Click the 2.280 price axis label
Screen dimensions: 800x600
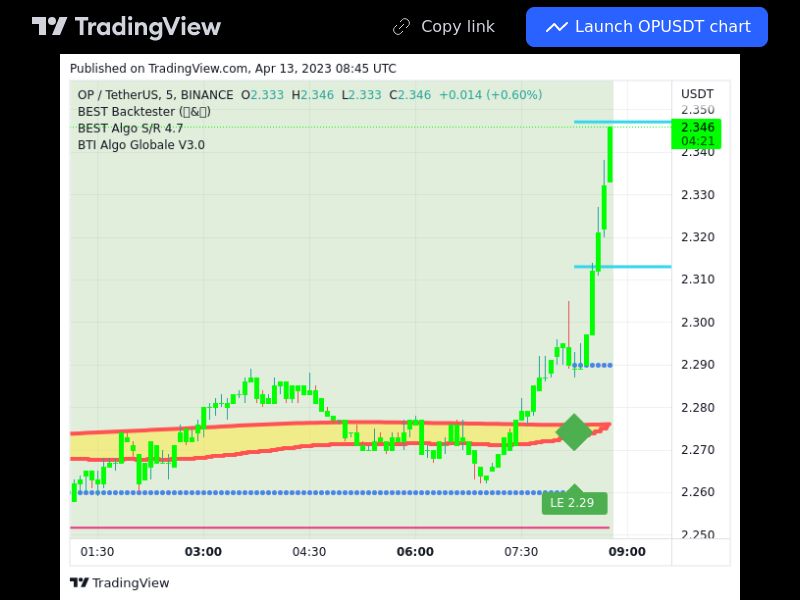point(697,408)
